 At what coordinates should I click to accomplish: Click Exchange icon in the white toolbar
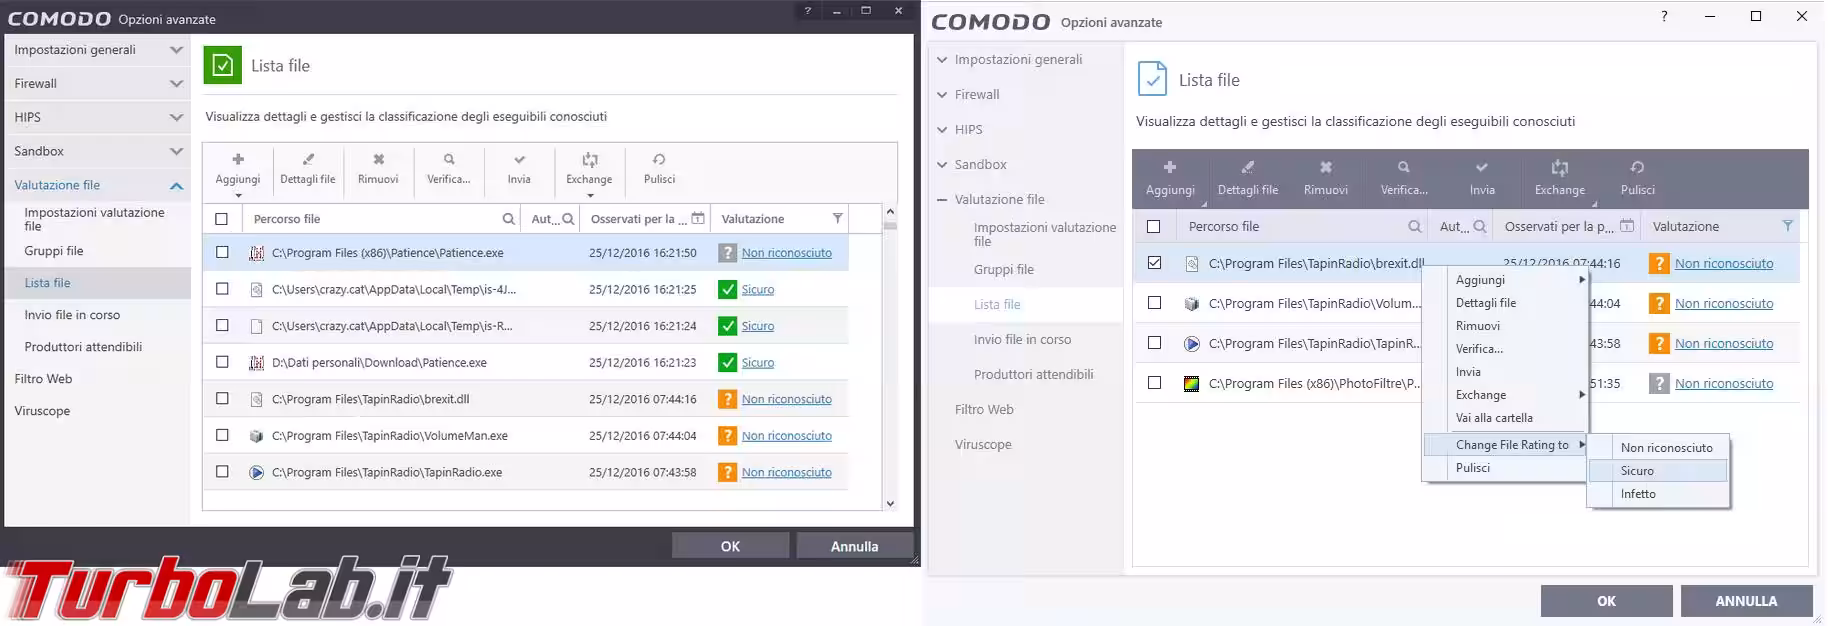(589, 160)
